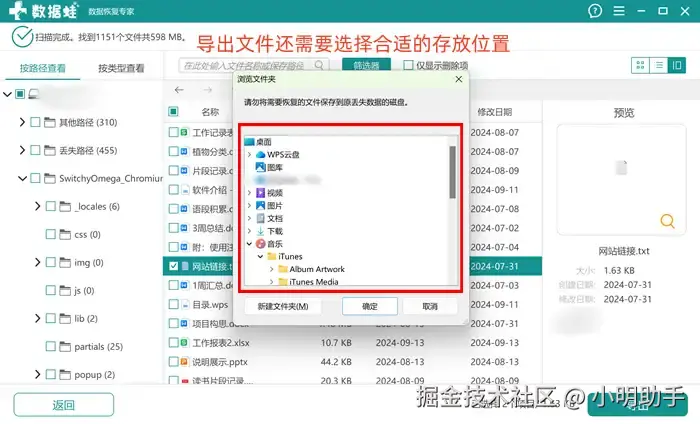The height and width of the screenshot is (424, 700).
Task: Sort by 修改日期 column header
Action: click(x=494, y=112)
